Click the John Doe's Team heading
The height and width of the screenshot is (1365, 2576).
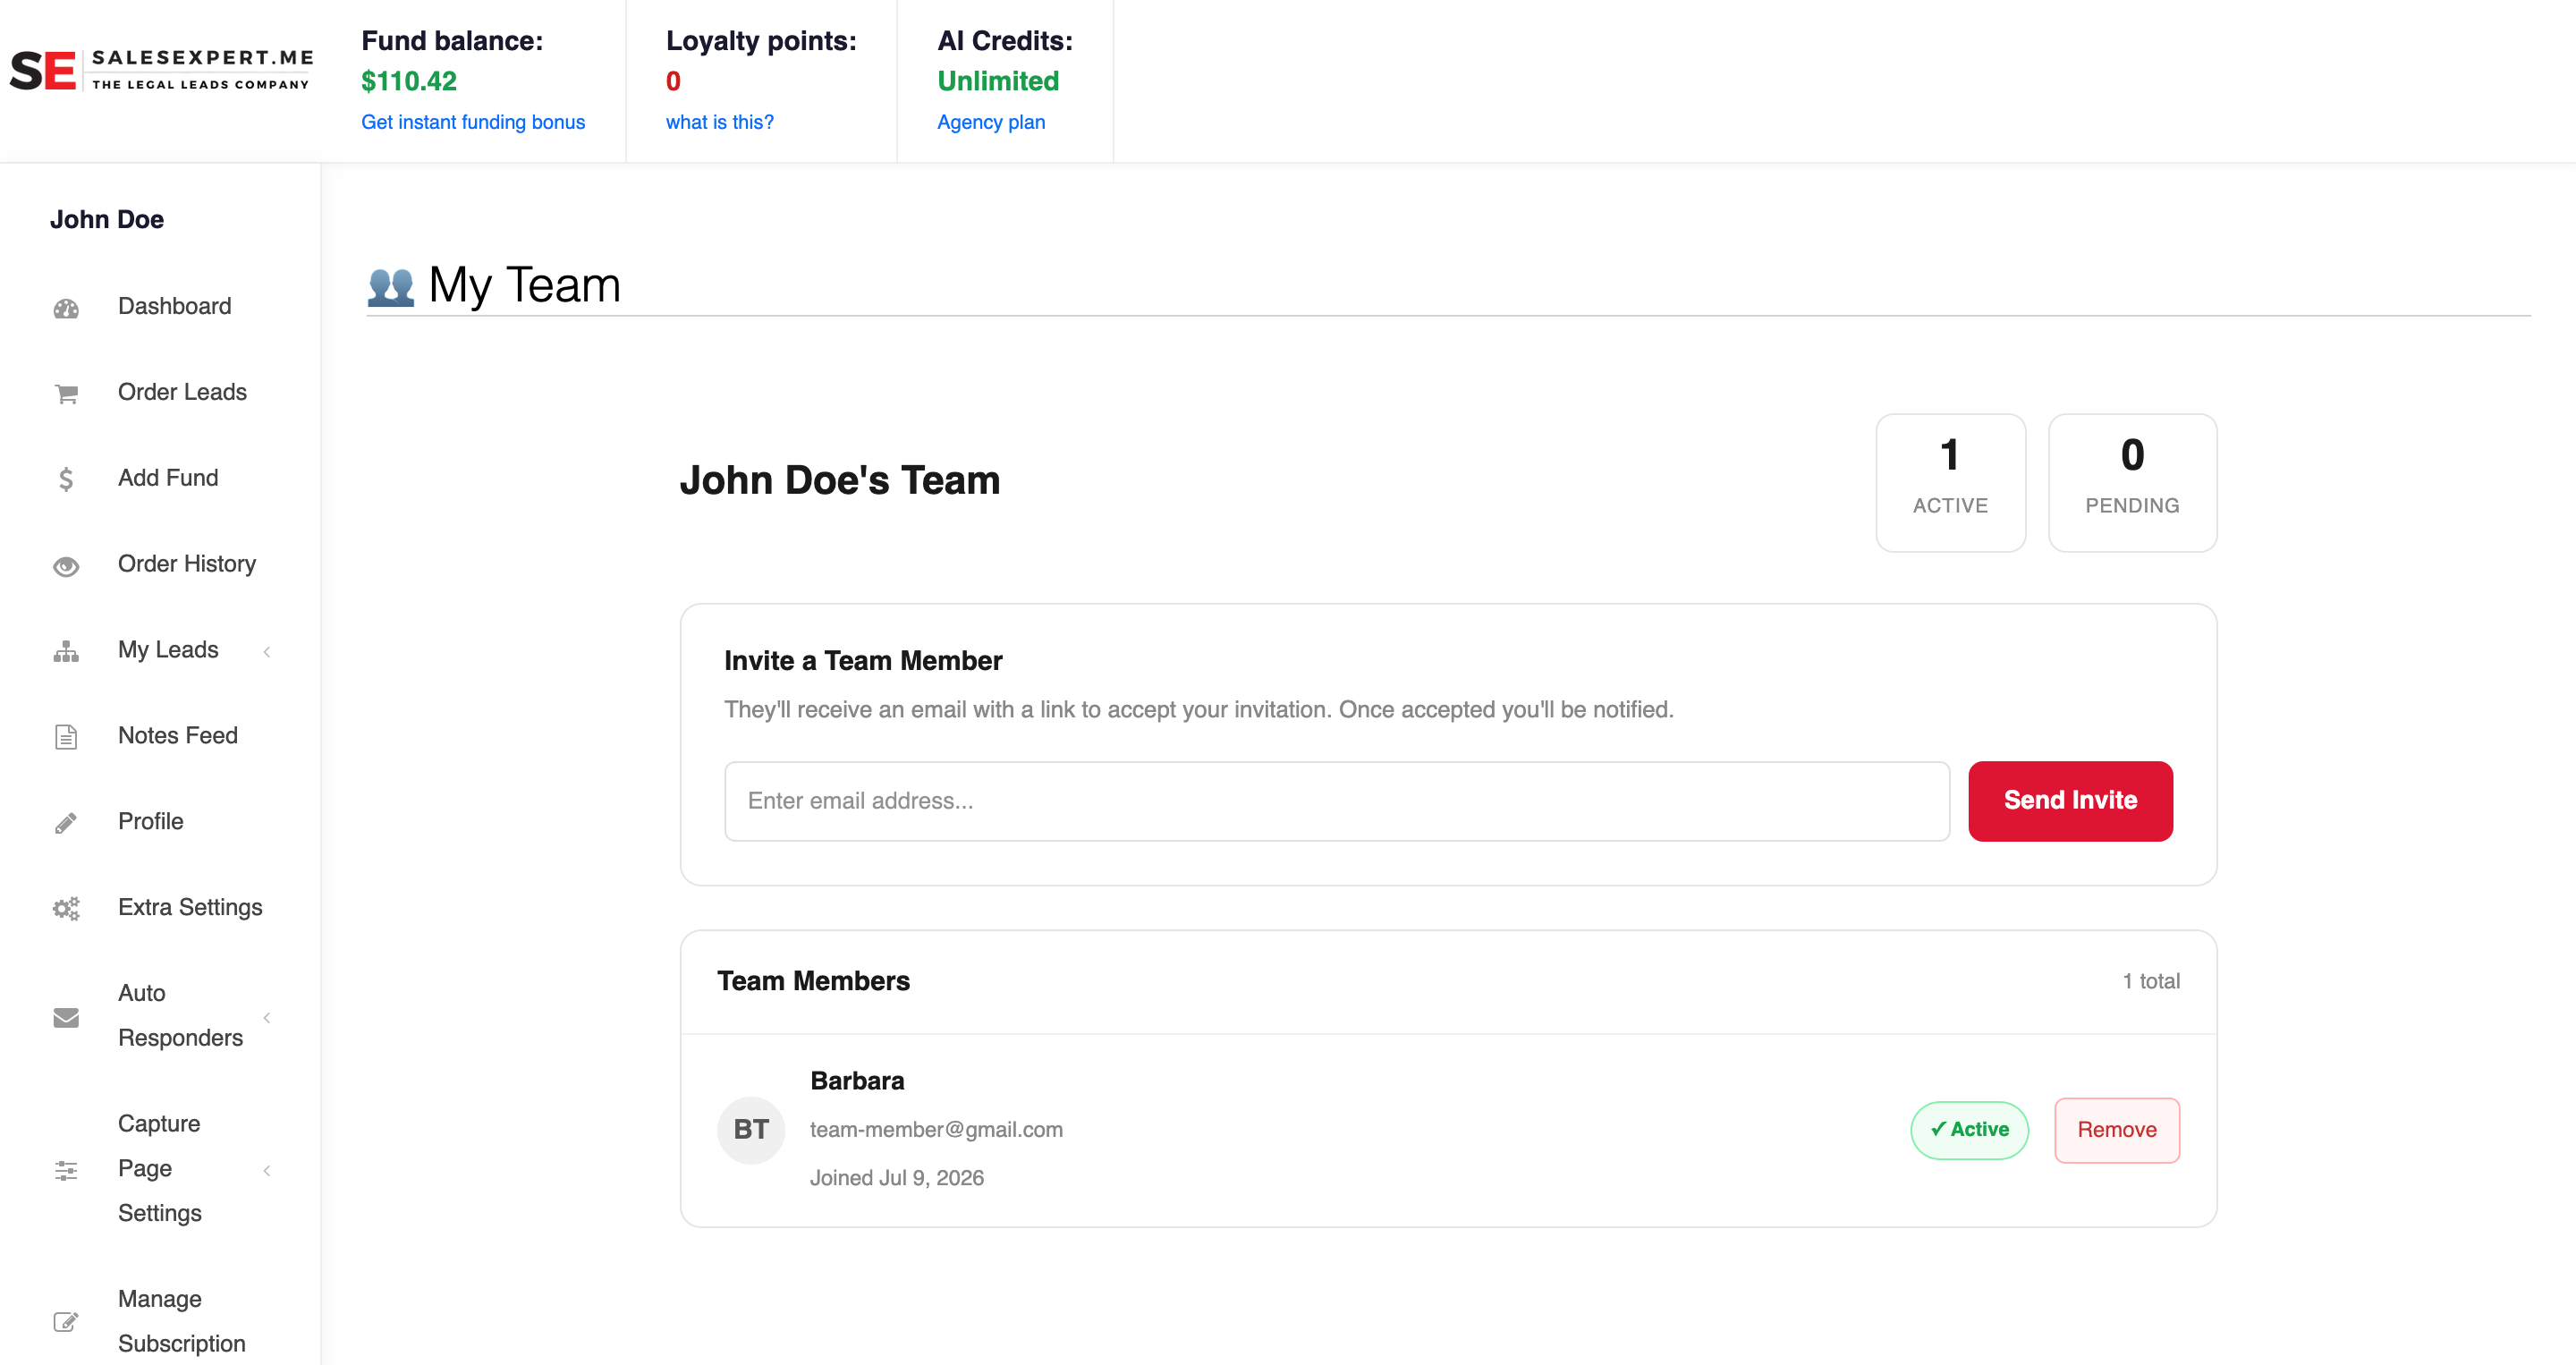coord(840,480)
